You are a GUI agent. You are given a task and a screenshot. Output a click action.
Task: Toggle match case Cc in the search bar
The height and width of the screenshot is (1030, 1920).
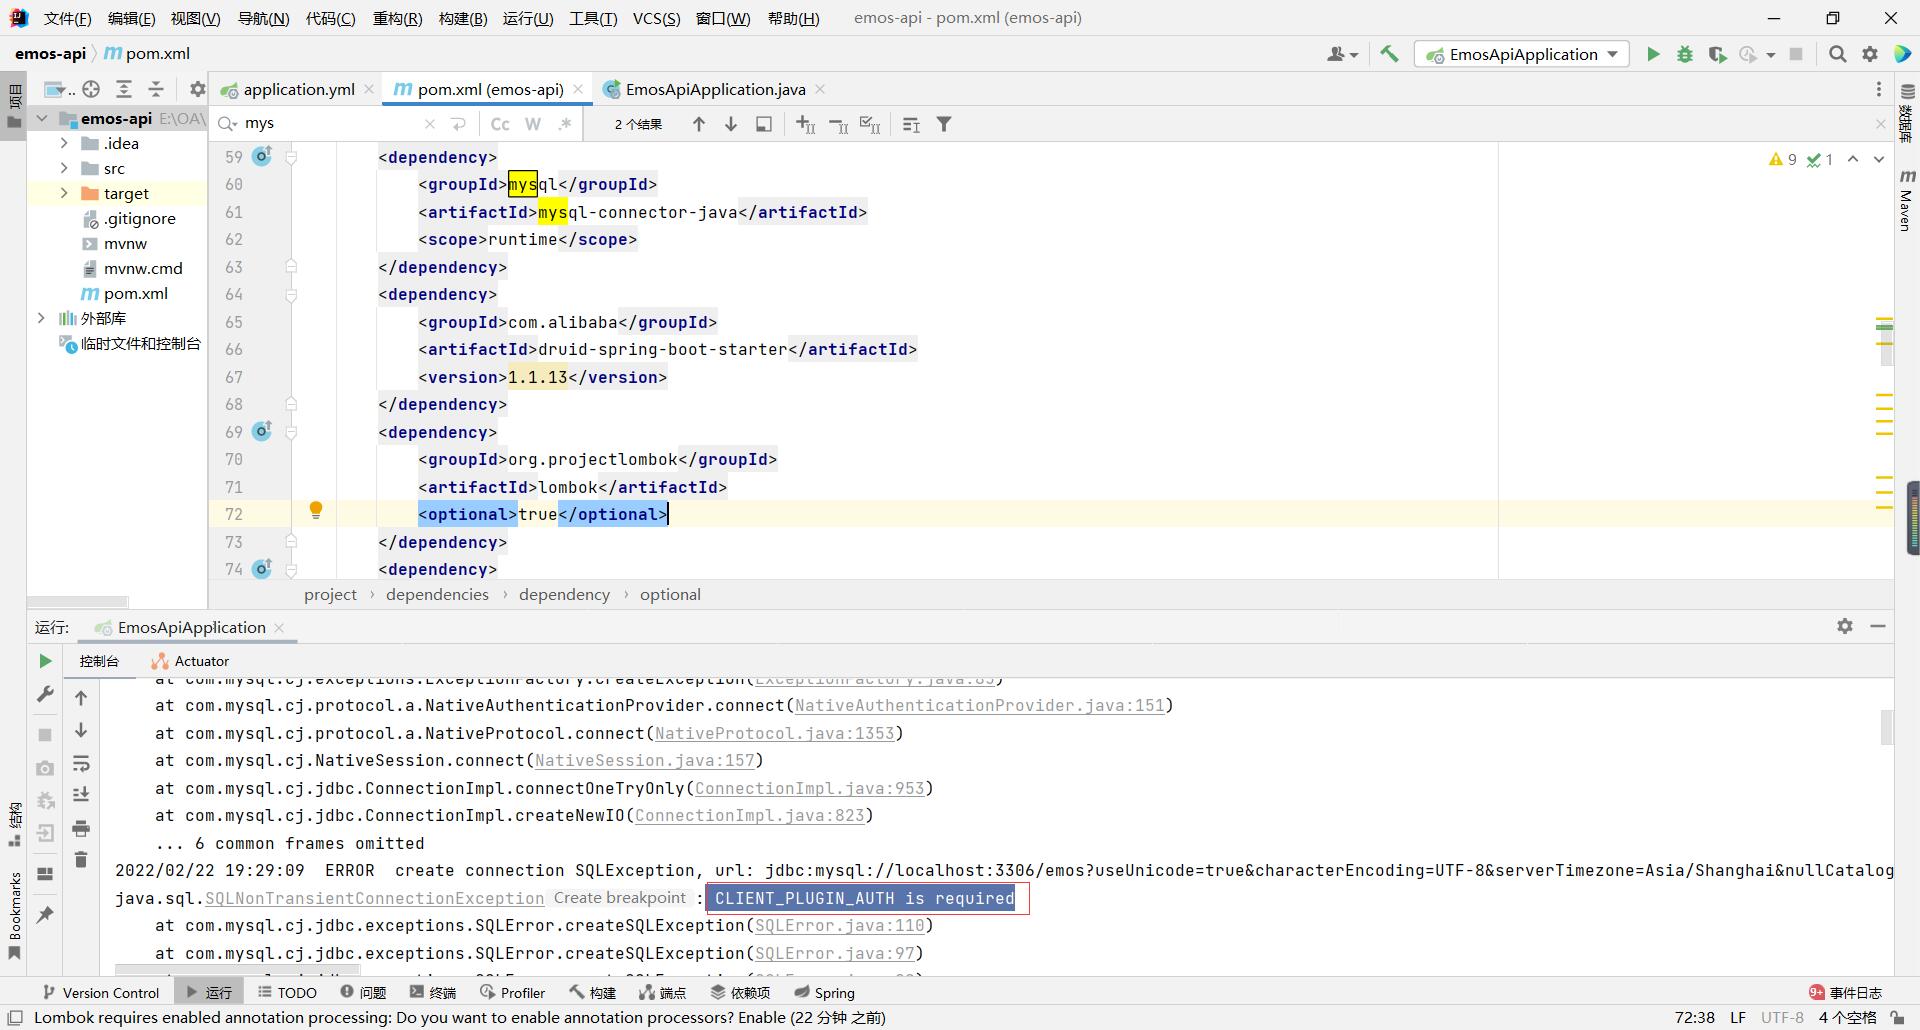coord(500,124)
